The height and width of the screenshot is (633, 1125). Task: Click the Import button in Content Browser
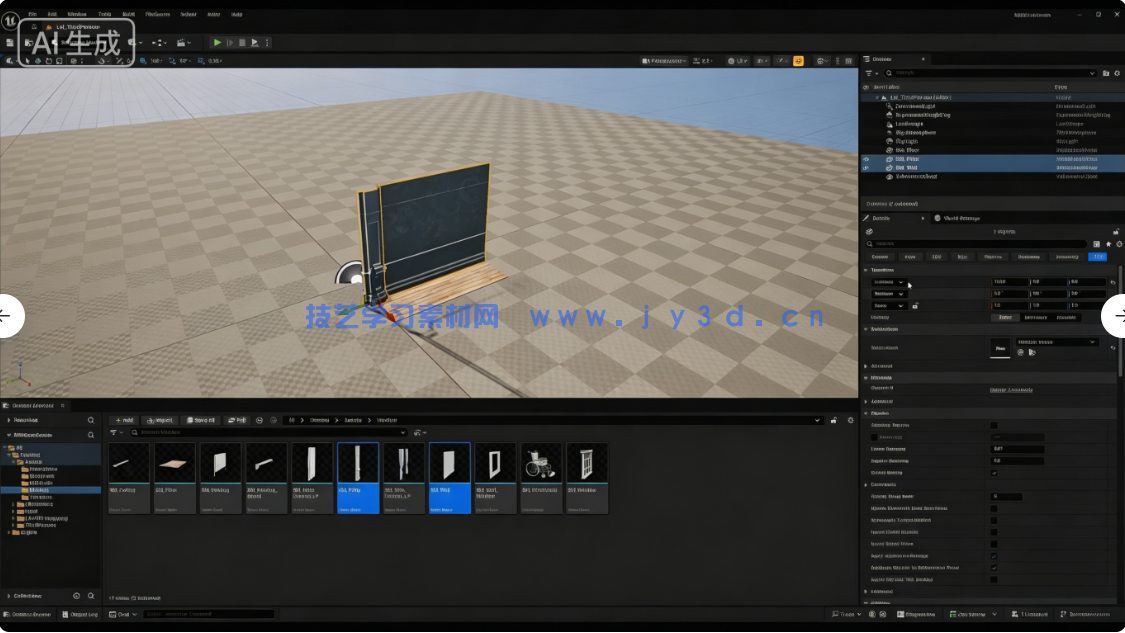pos(160,420)
